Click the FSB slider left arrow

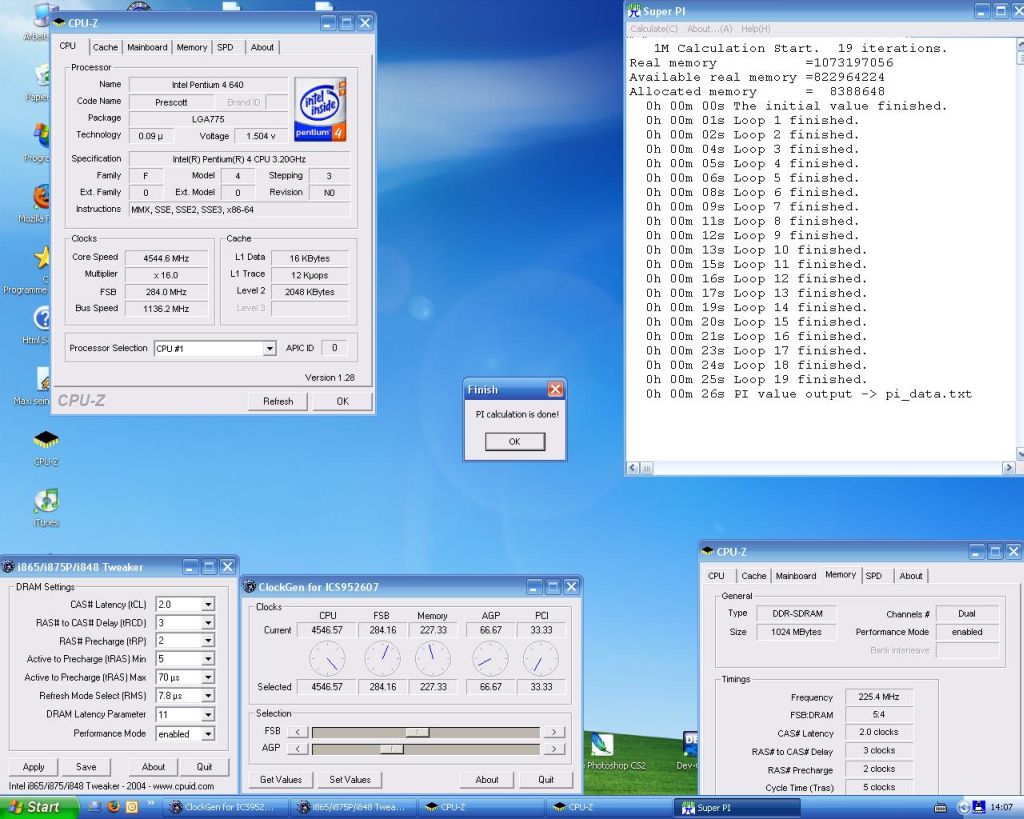coord(298,731)
